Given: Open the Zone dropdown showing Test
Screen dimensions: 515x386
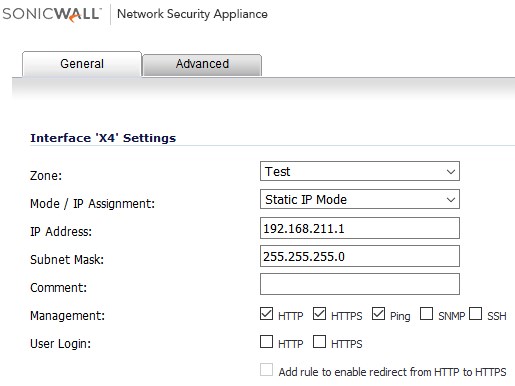Looking at the screenshot, I should [360, 171].
